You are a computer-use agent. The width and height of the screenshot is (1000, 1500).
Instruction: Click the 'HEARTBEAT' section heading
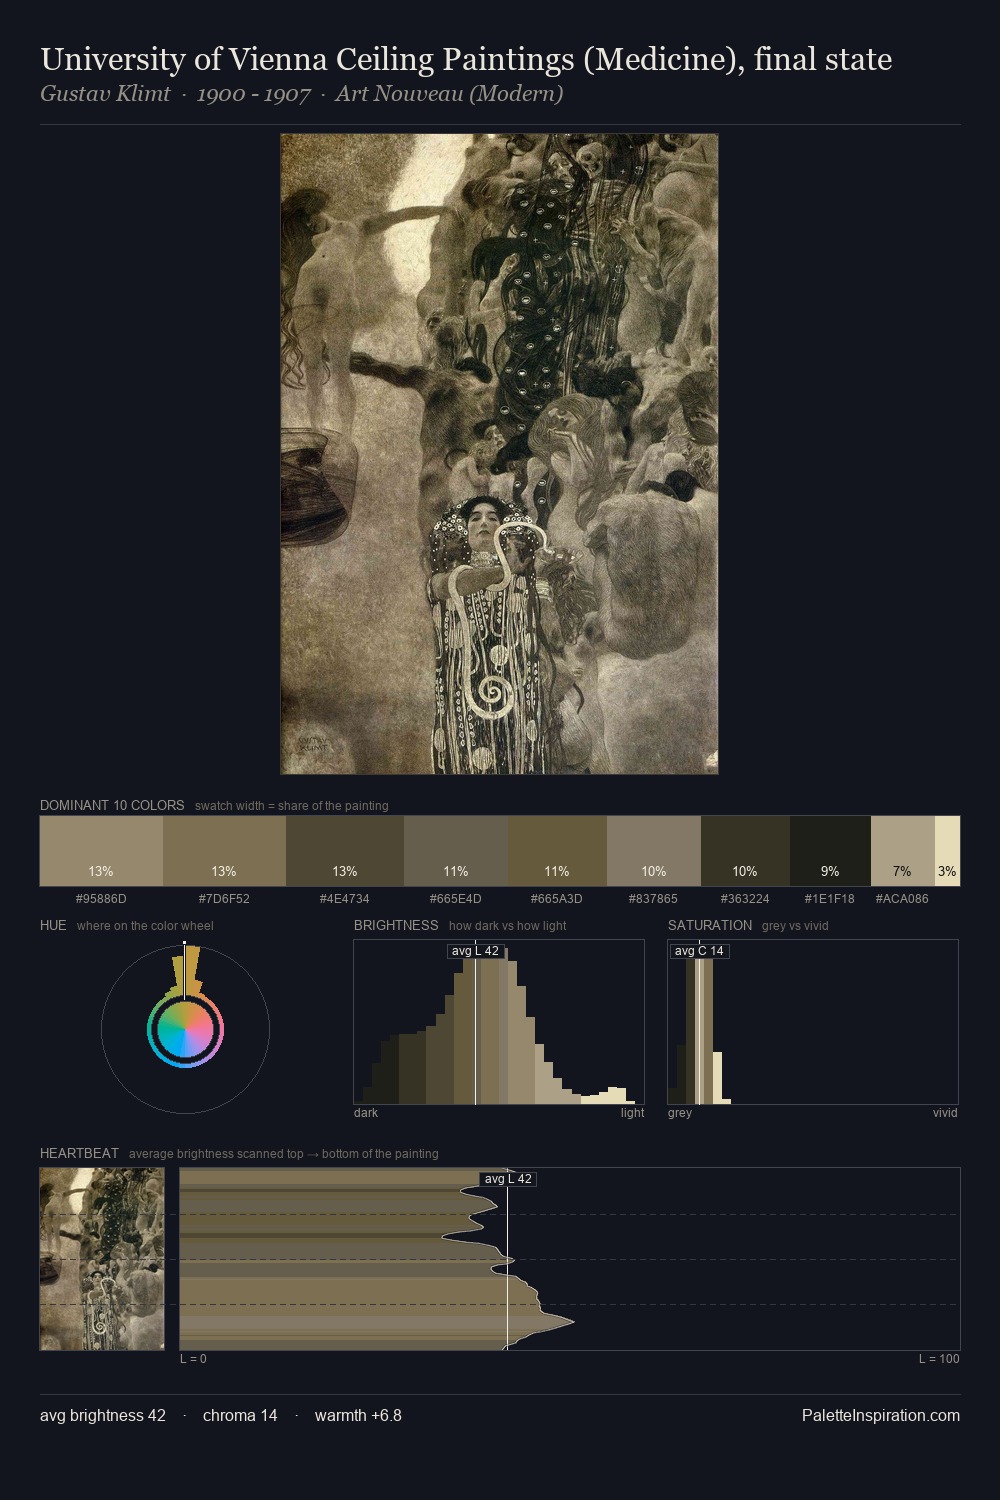(x=79, y=1153)
